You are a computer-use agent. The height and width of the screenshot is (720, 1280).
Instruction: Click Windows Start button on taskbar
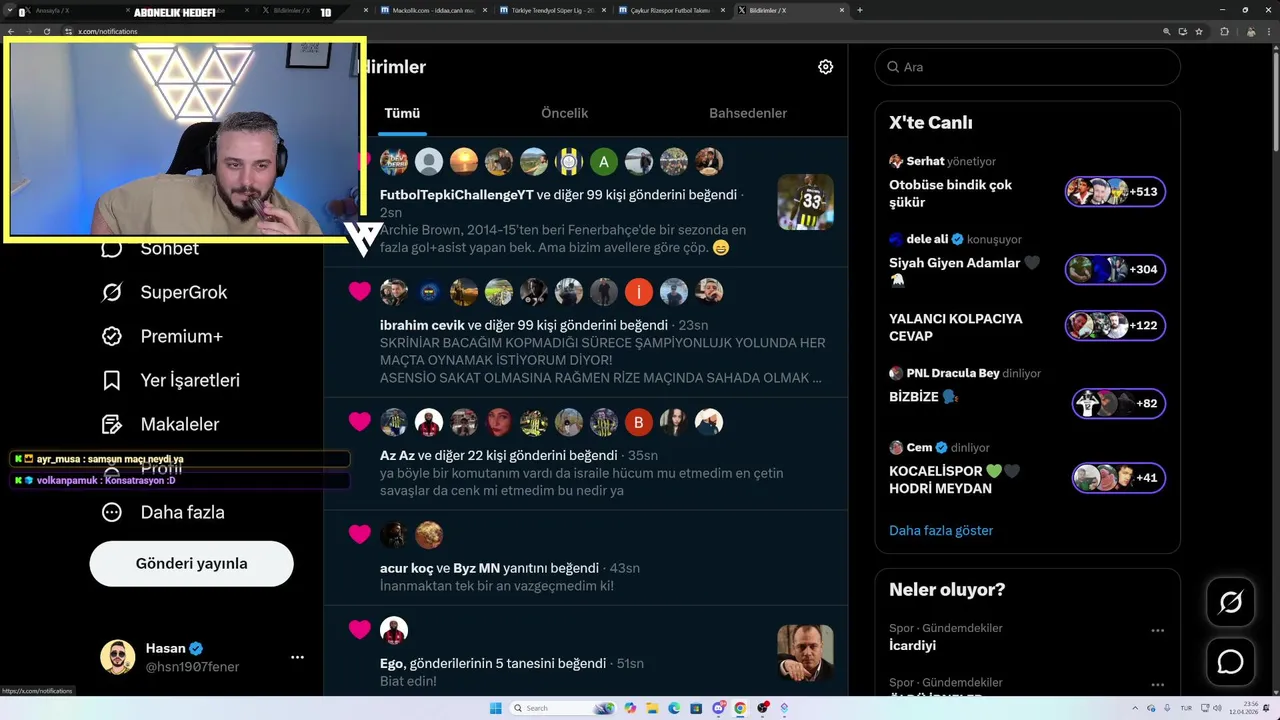(496, 708)
